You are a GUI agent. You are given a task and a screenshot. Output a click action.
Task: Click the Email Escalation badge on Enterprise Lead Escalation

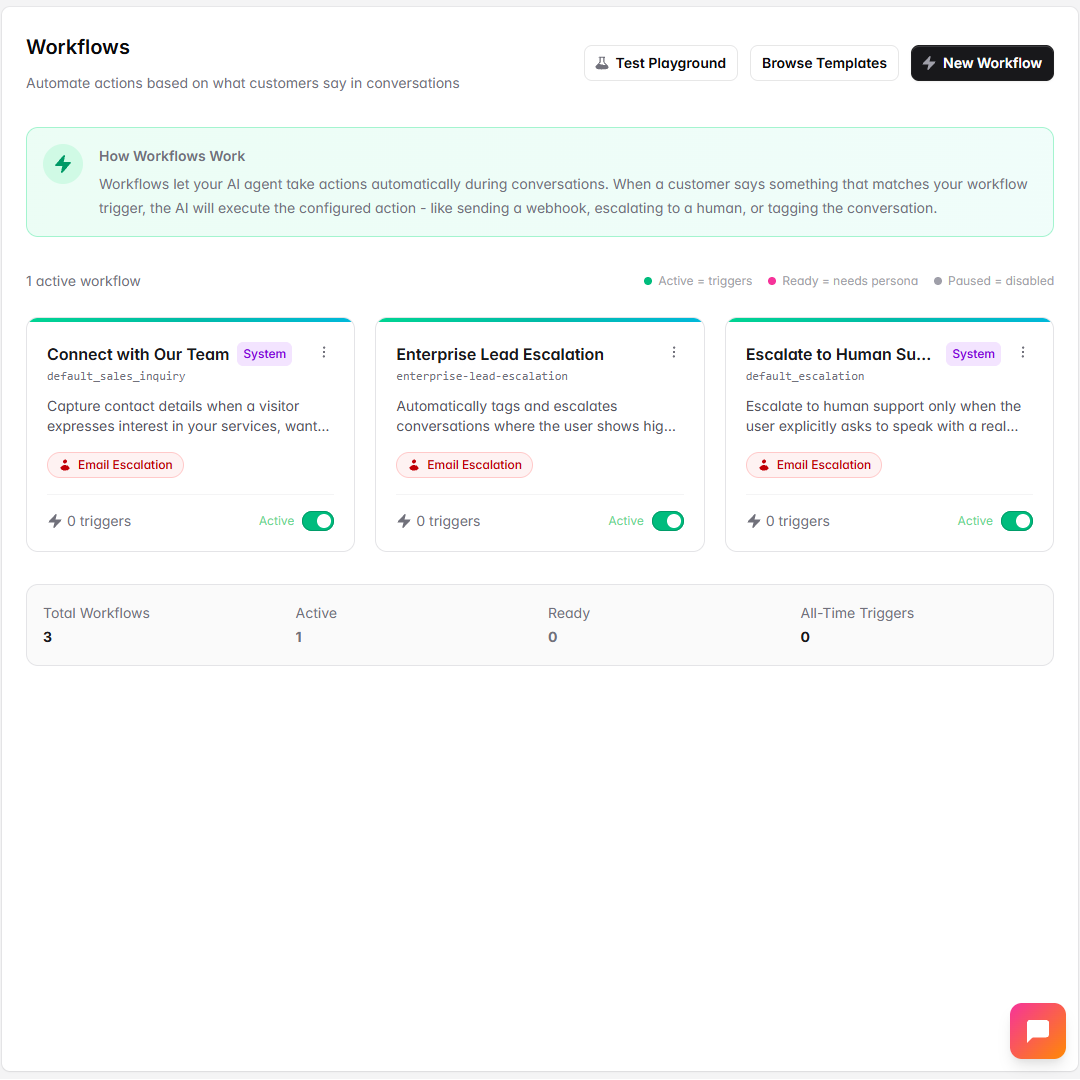point(464,464)
